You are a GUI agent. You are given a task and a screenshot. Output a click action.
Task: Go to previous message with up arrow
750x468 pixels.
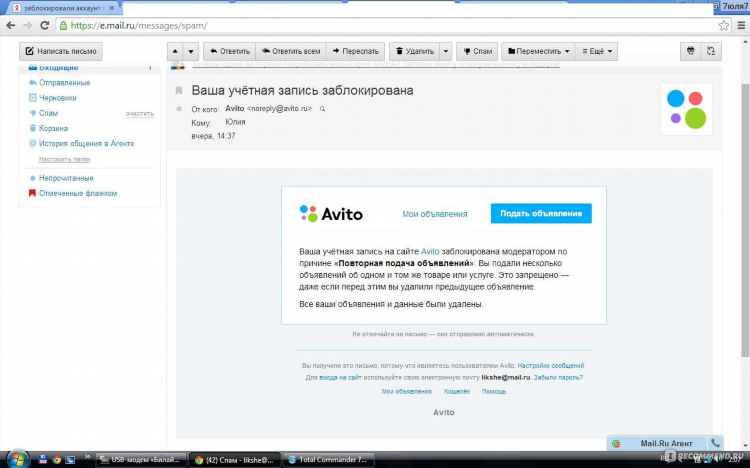(x=175, y=51)
